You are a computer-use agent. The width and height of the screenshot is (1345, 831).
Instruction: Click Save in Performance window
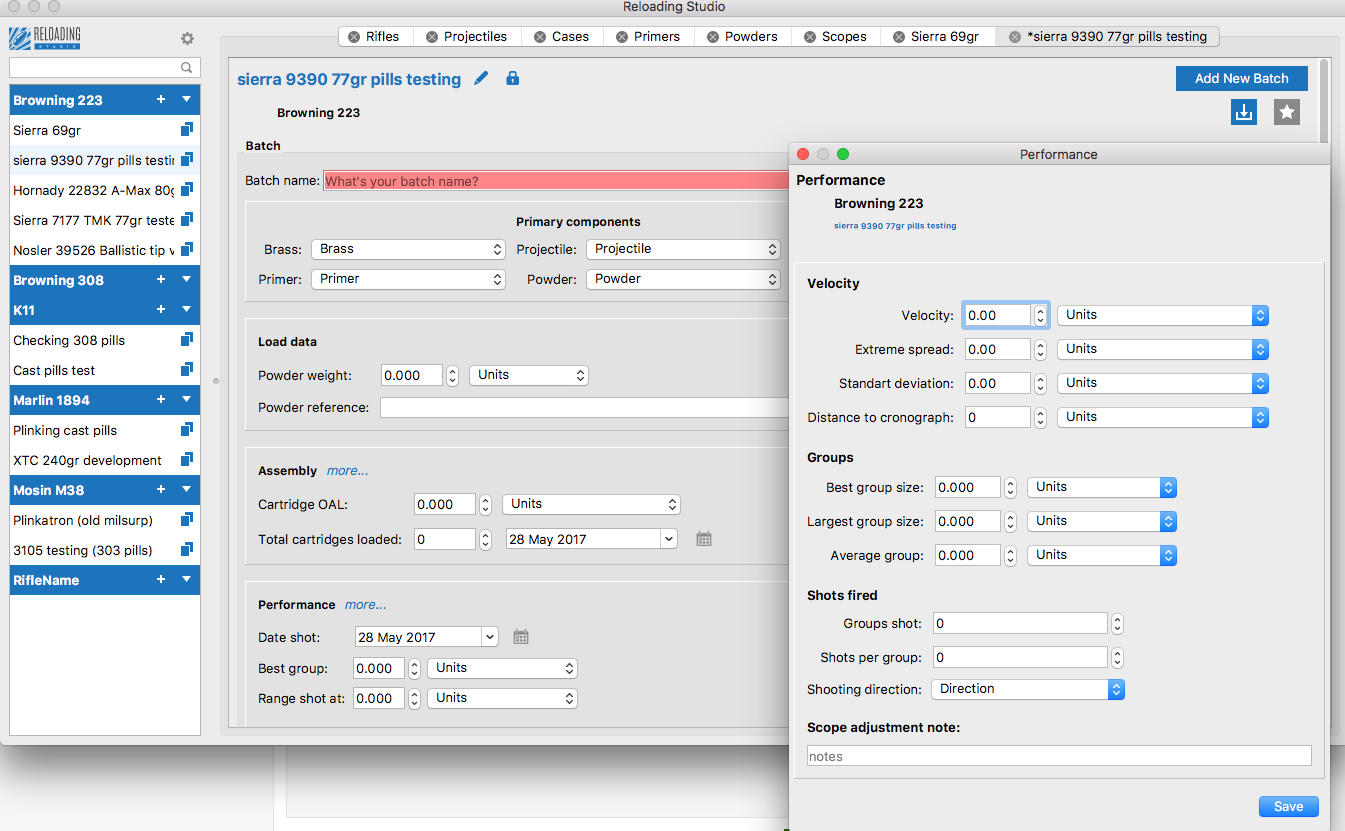click(1289, 806)
